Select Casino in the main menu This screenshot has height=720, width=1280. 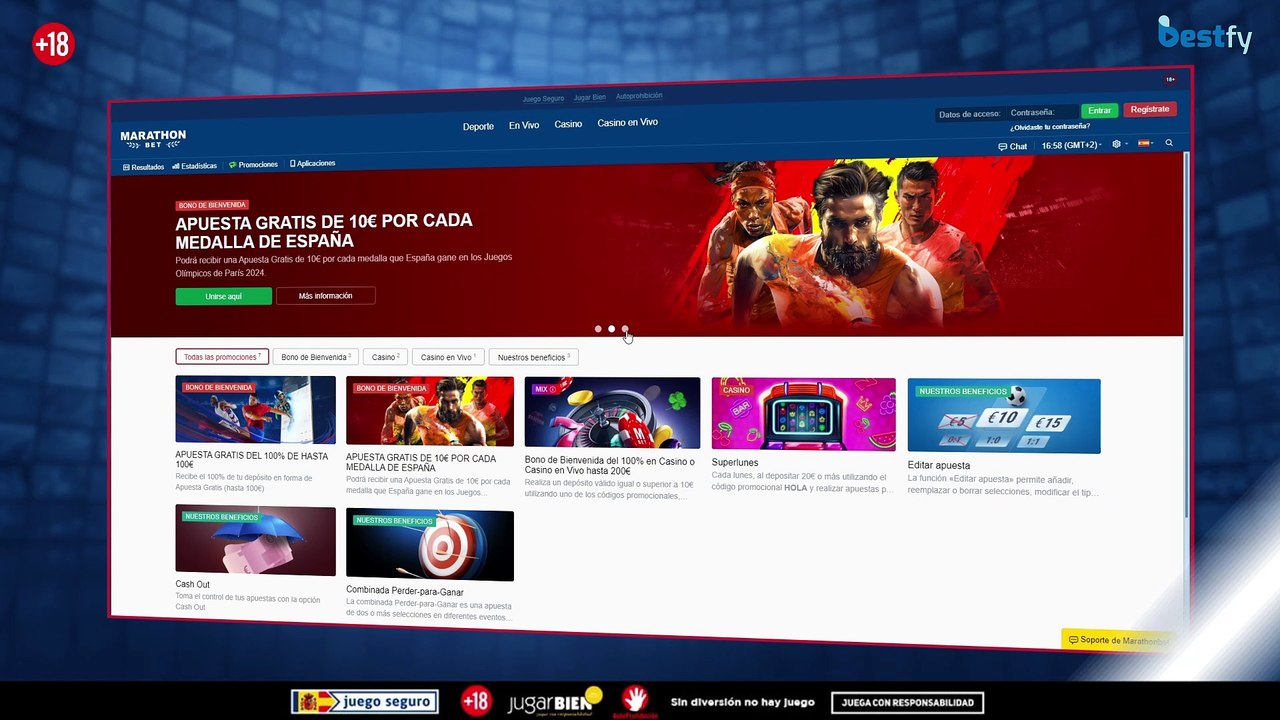pos(568,124)
